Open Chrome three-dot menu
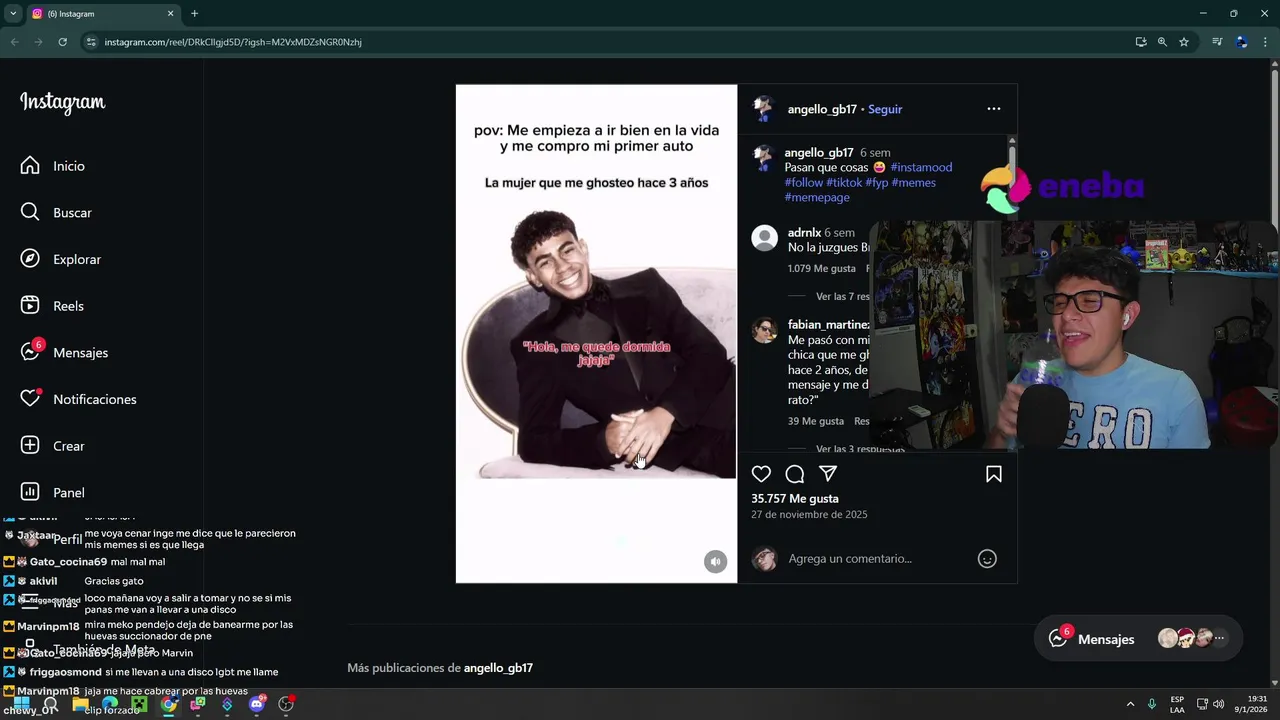Screen dimensions: 1280x720 1266,42
